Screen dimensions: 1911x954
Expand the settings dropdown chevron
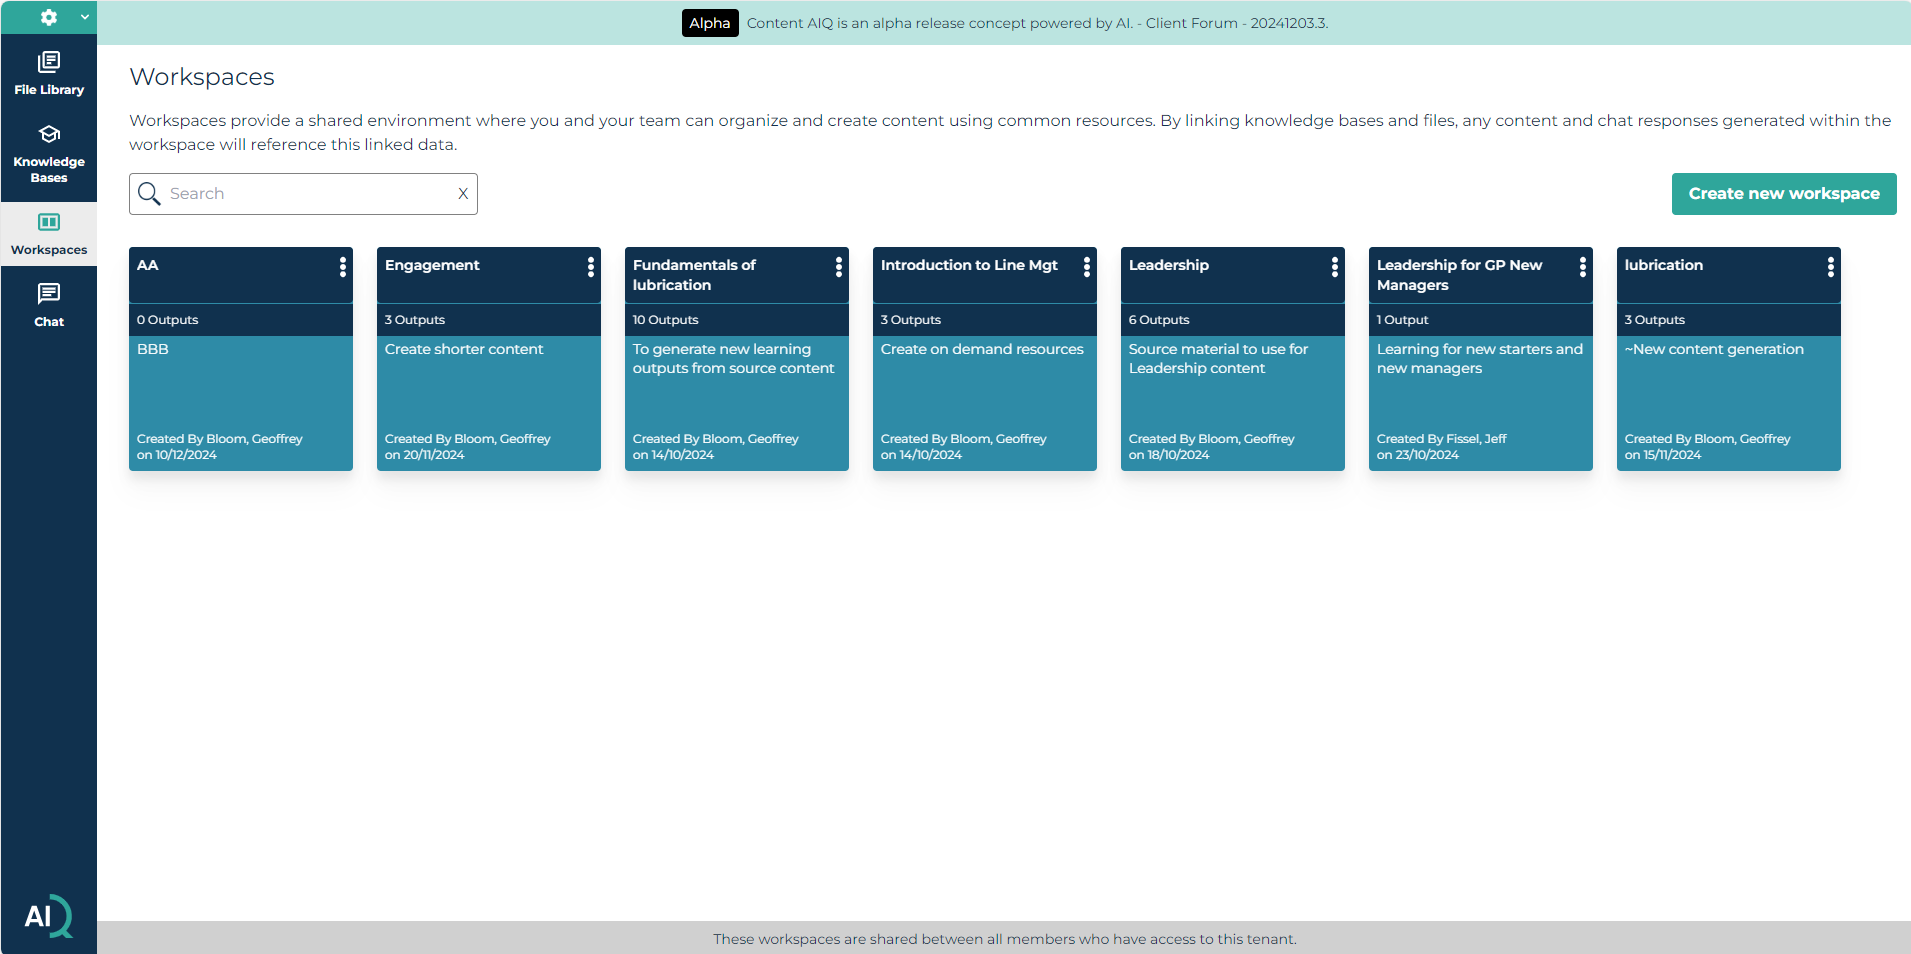pyautogui.click(x=85, y=17)
